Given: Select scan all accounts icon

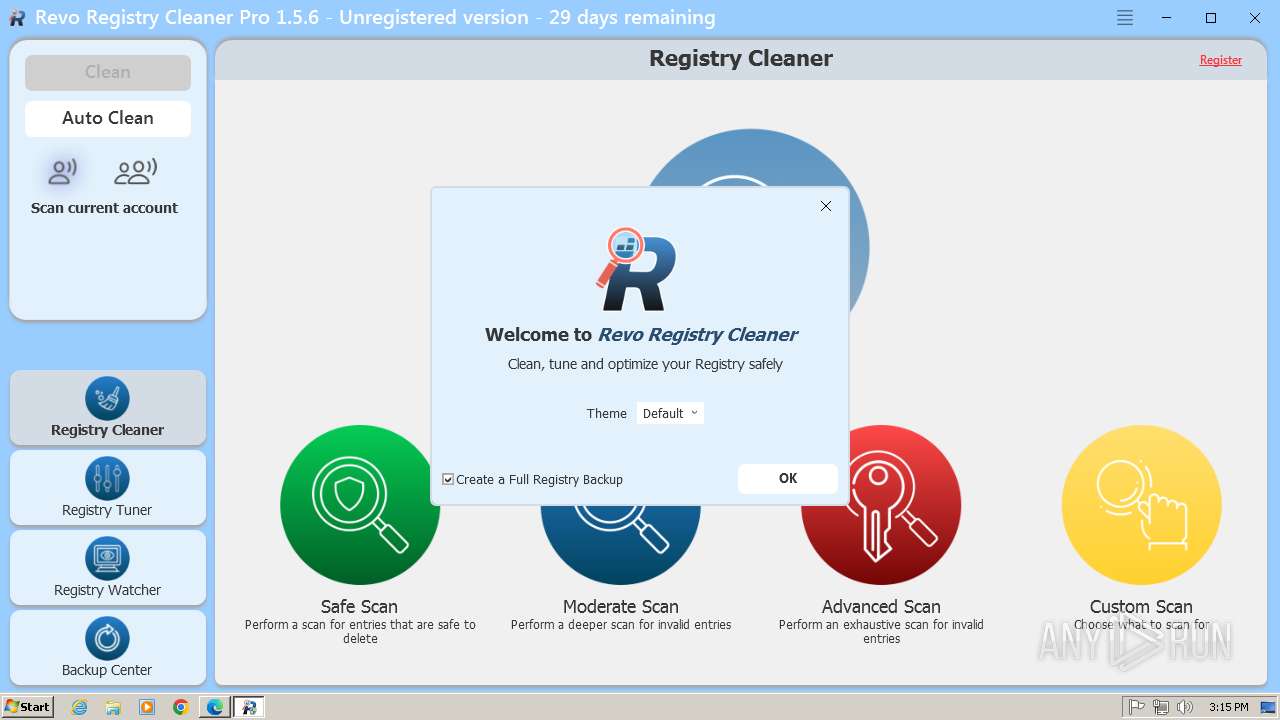Looking at the screenshot, I should (136, 172).
